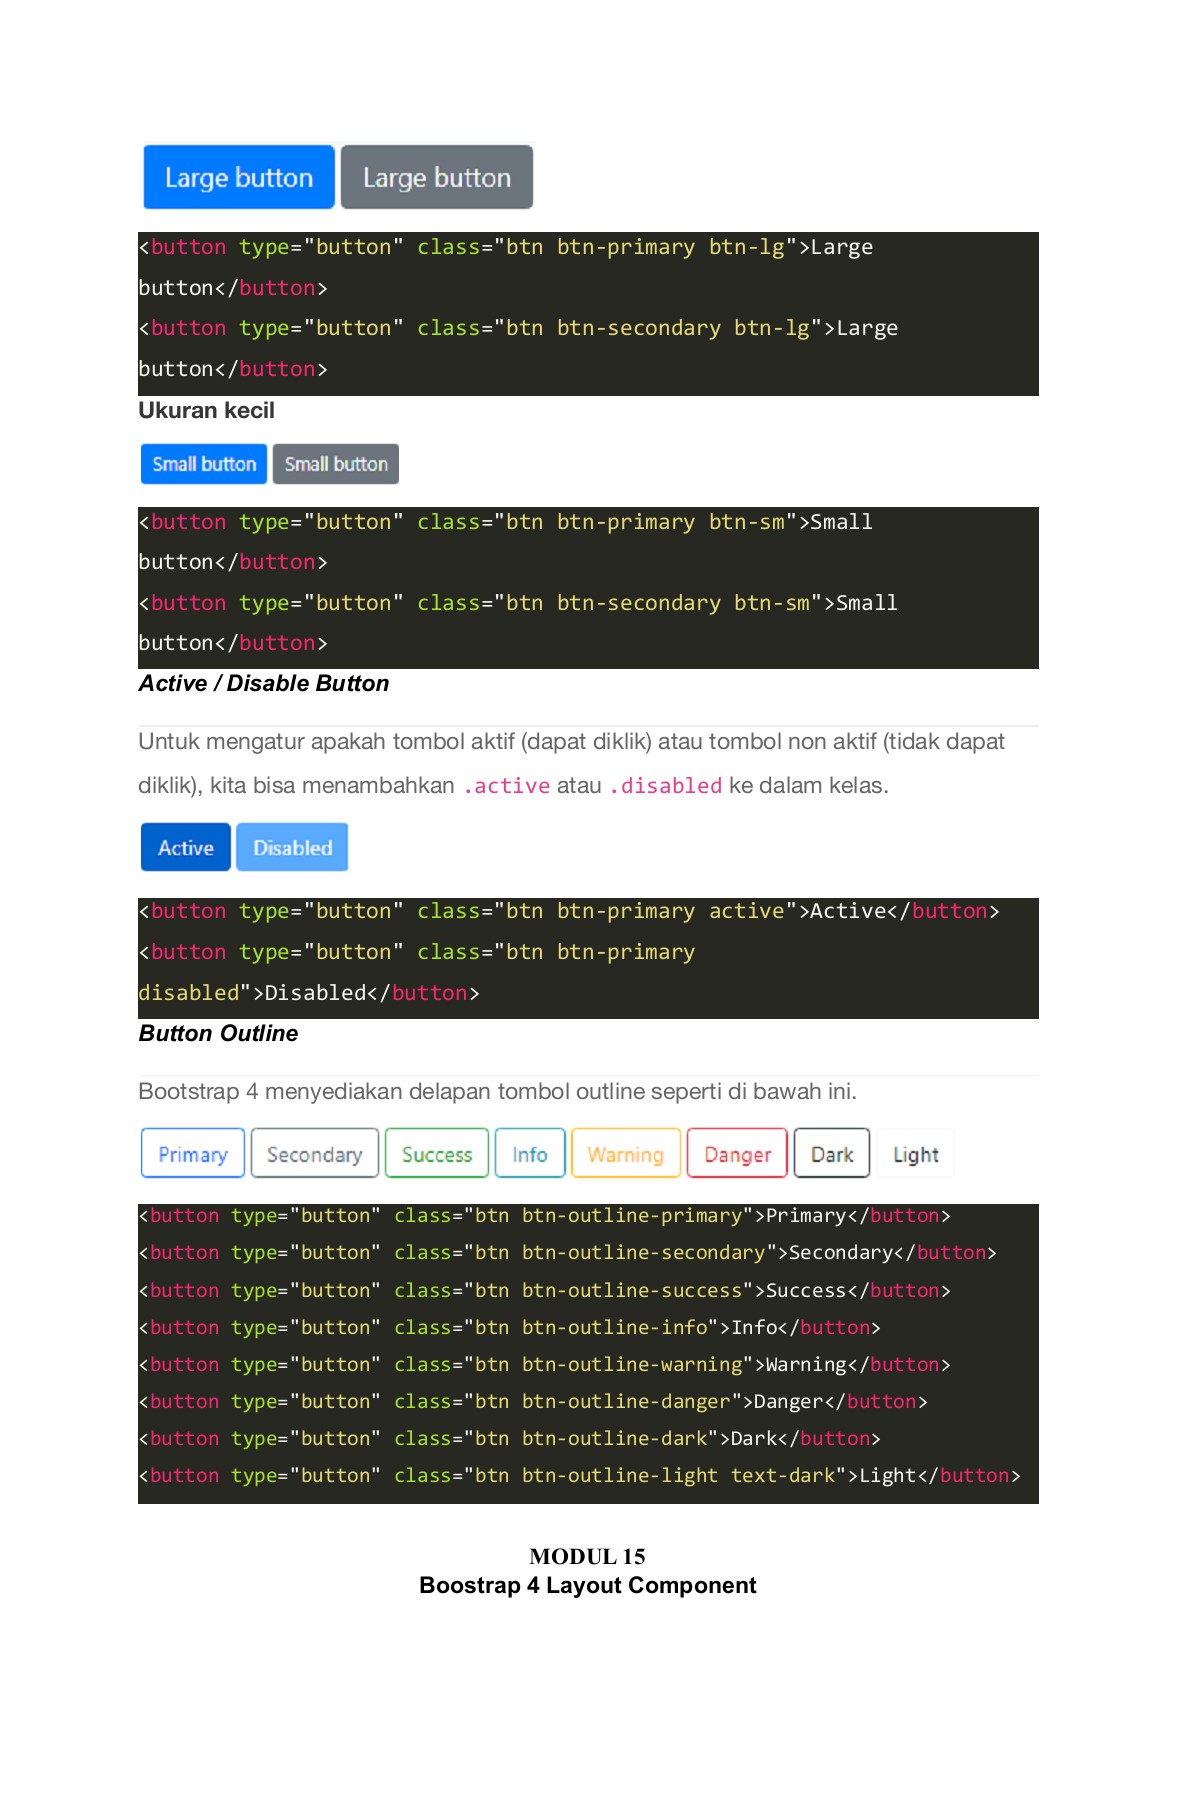
Task: Click the dark blue Active button
Action: coord(186,848)
